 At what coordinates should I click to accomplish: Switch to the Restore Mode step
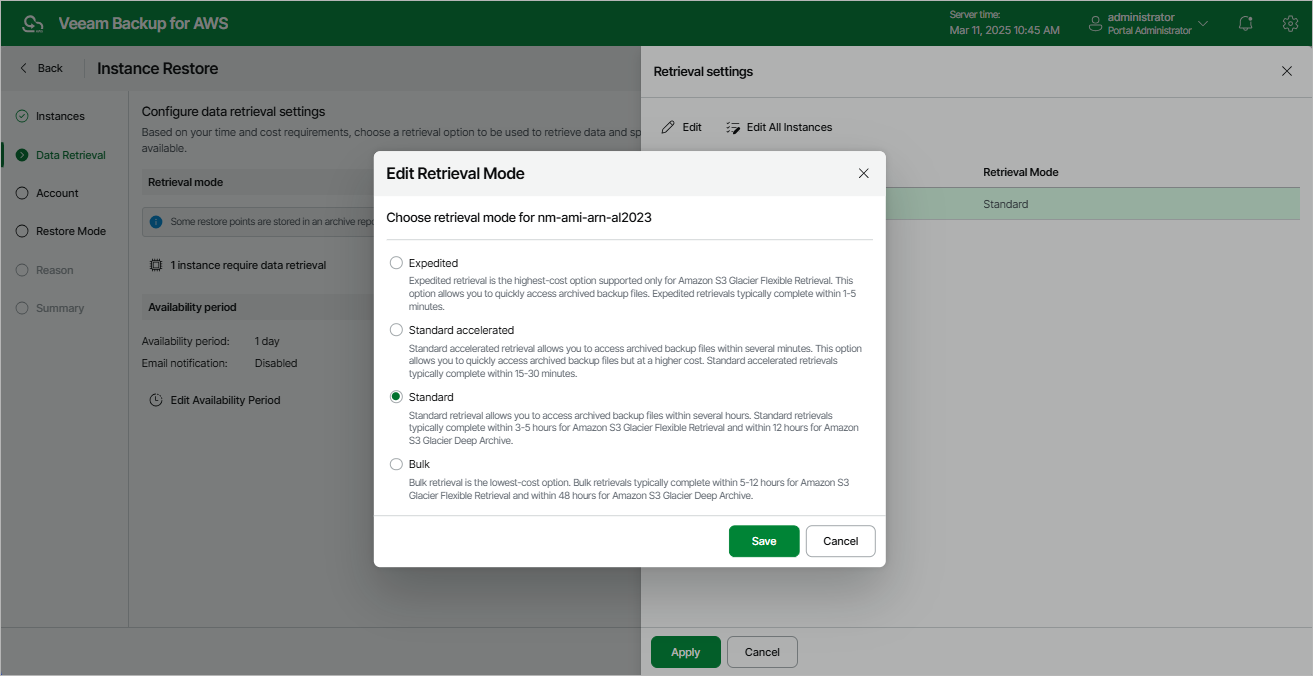70,231
